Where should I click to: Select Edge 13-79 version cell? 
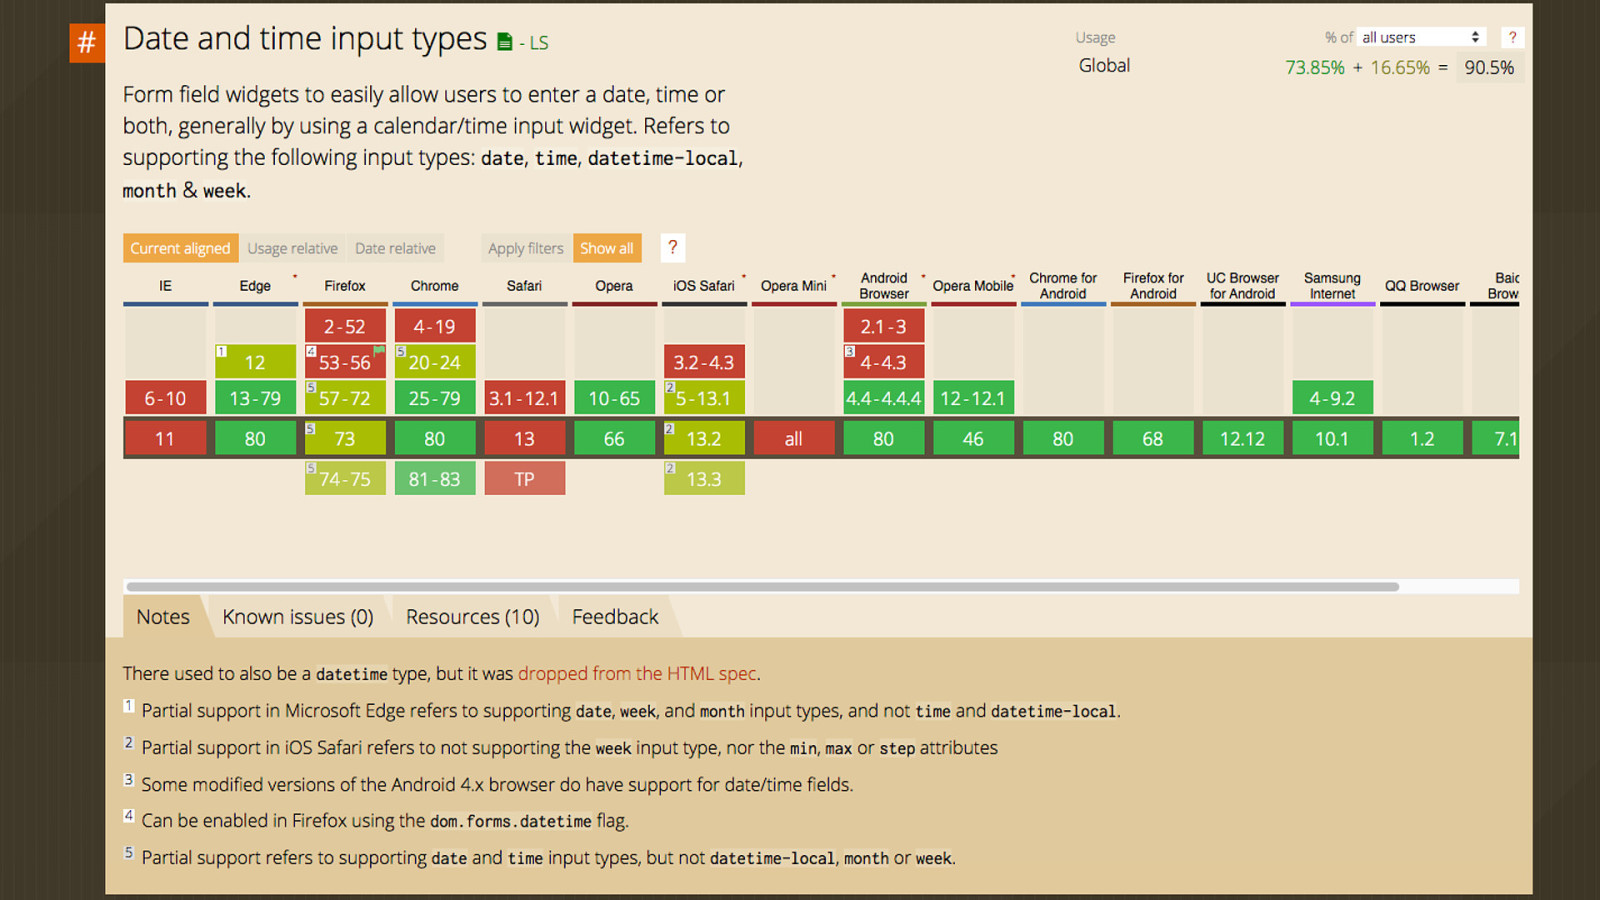tap(255, 398)
